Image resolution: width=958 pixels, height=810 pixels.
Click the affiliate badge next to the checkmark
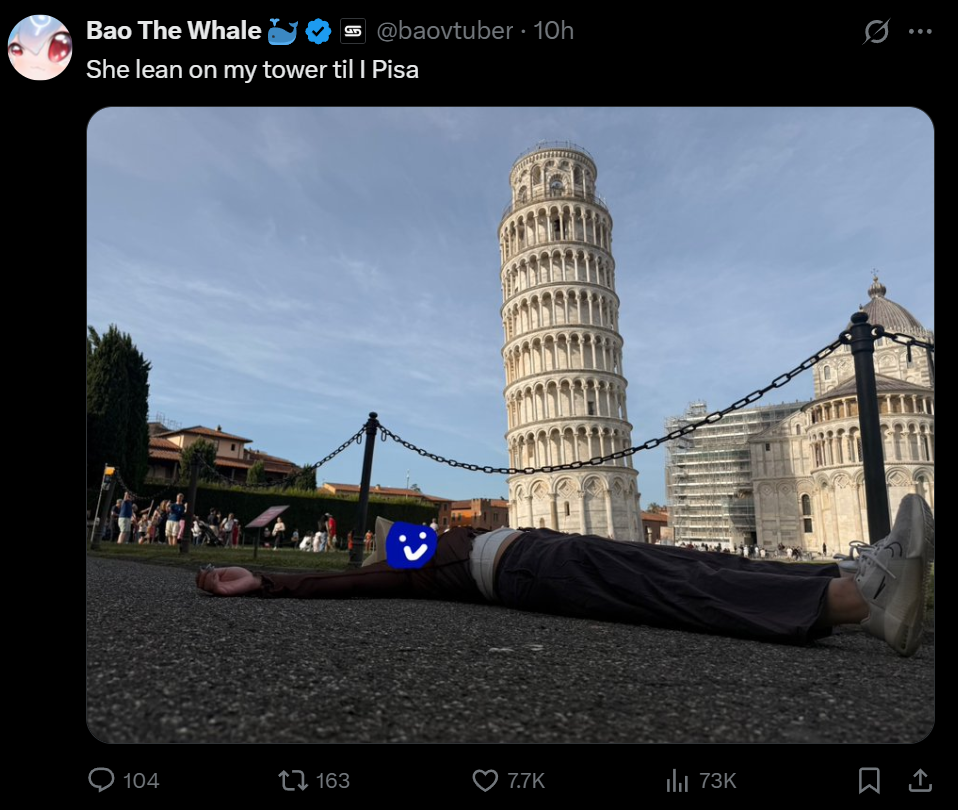[353, 31]
